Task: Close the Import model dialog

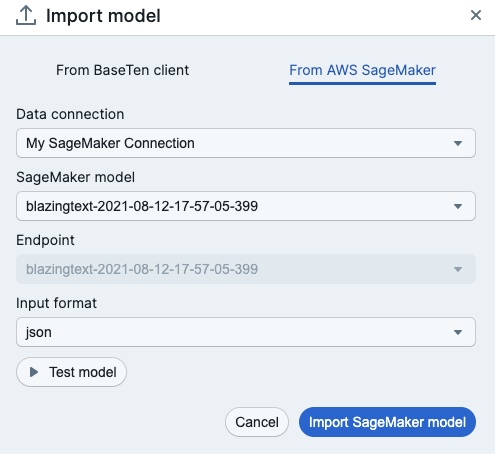Action: coord(476,15)
